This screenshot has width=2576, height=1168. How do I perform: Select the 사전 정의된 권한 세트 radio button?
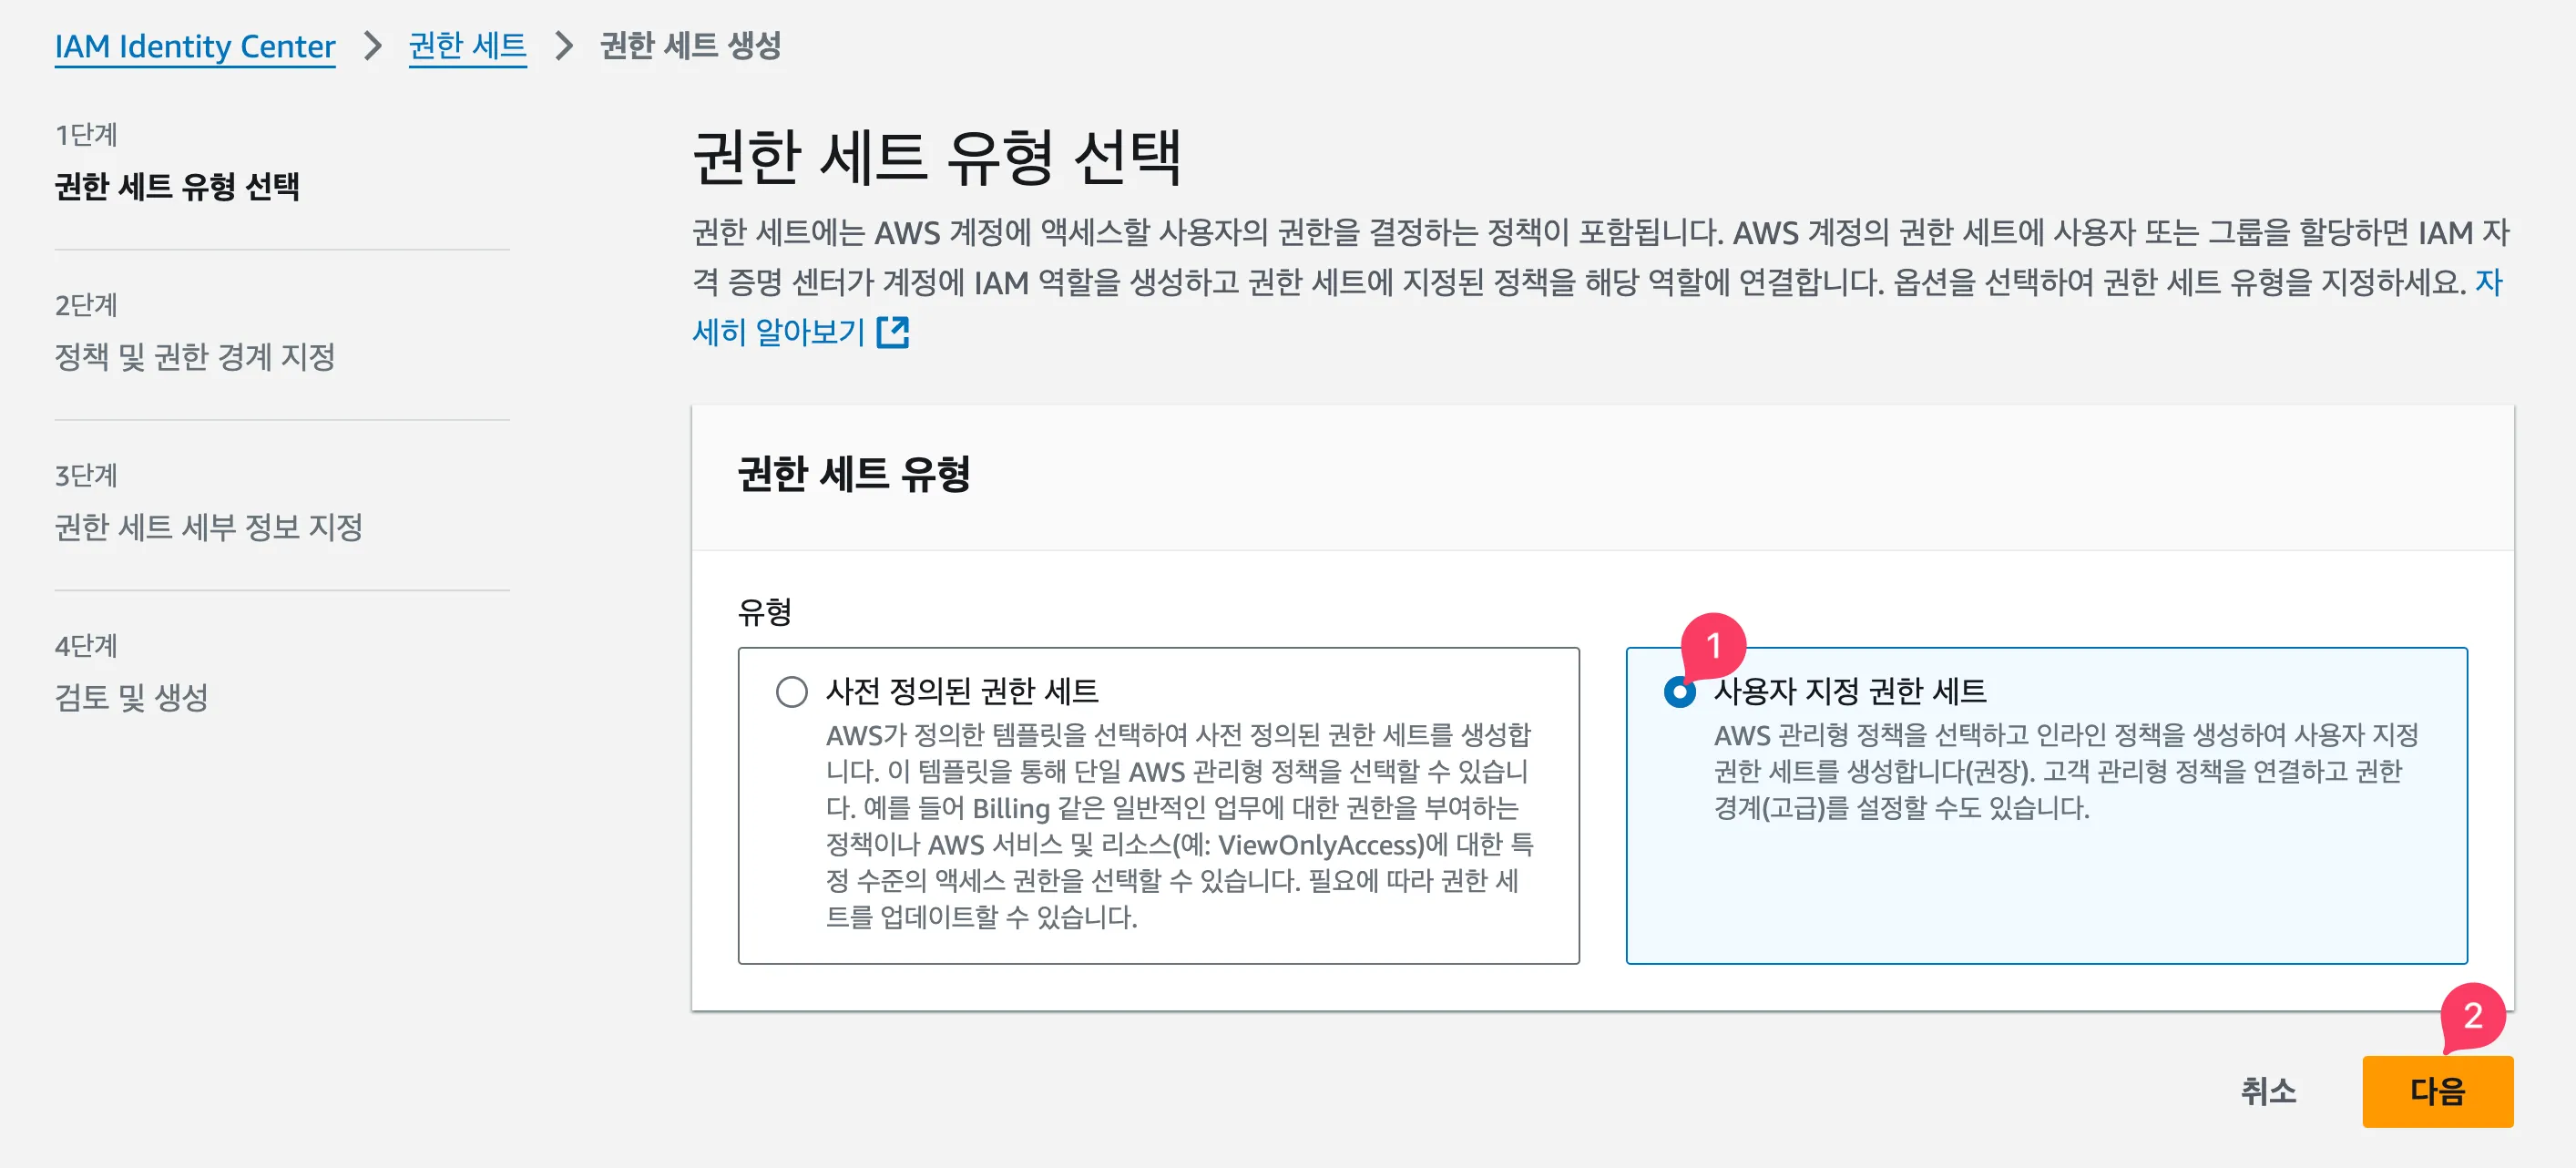pyautogui.click(x=791, y=692)
